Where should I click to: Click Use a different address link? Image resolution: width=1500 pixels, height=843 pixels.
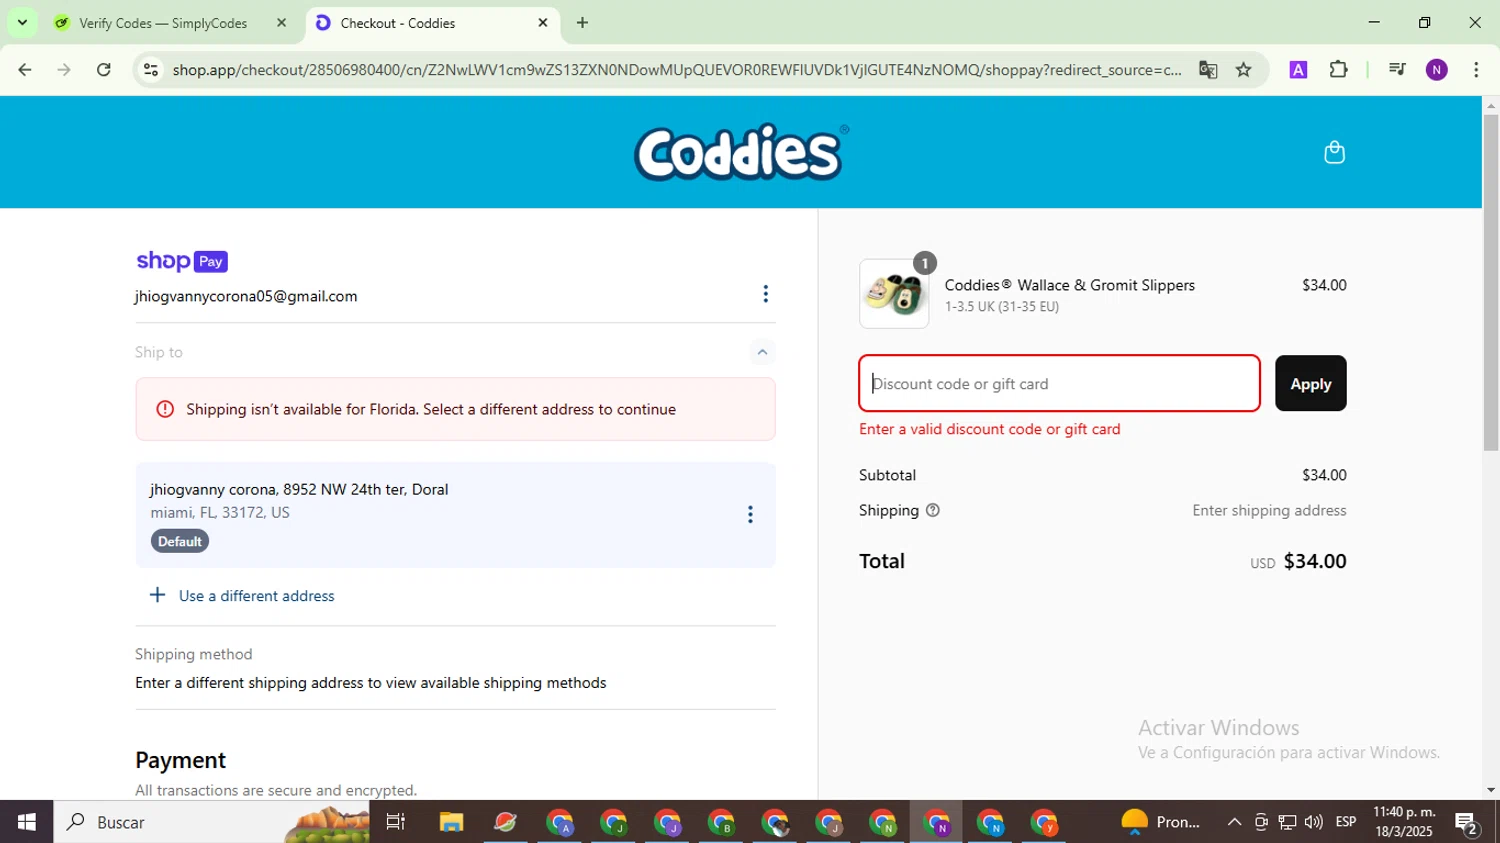click(x=257, y=596)
